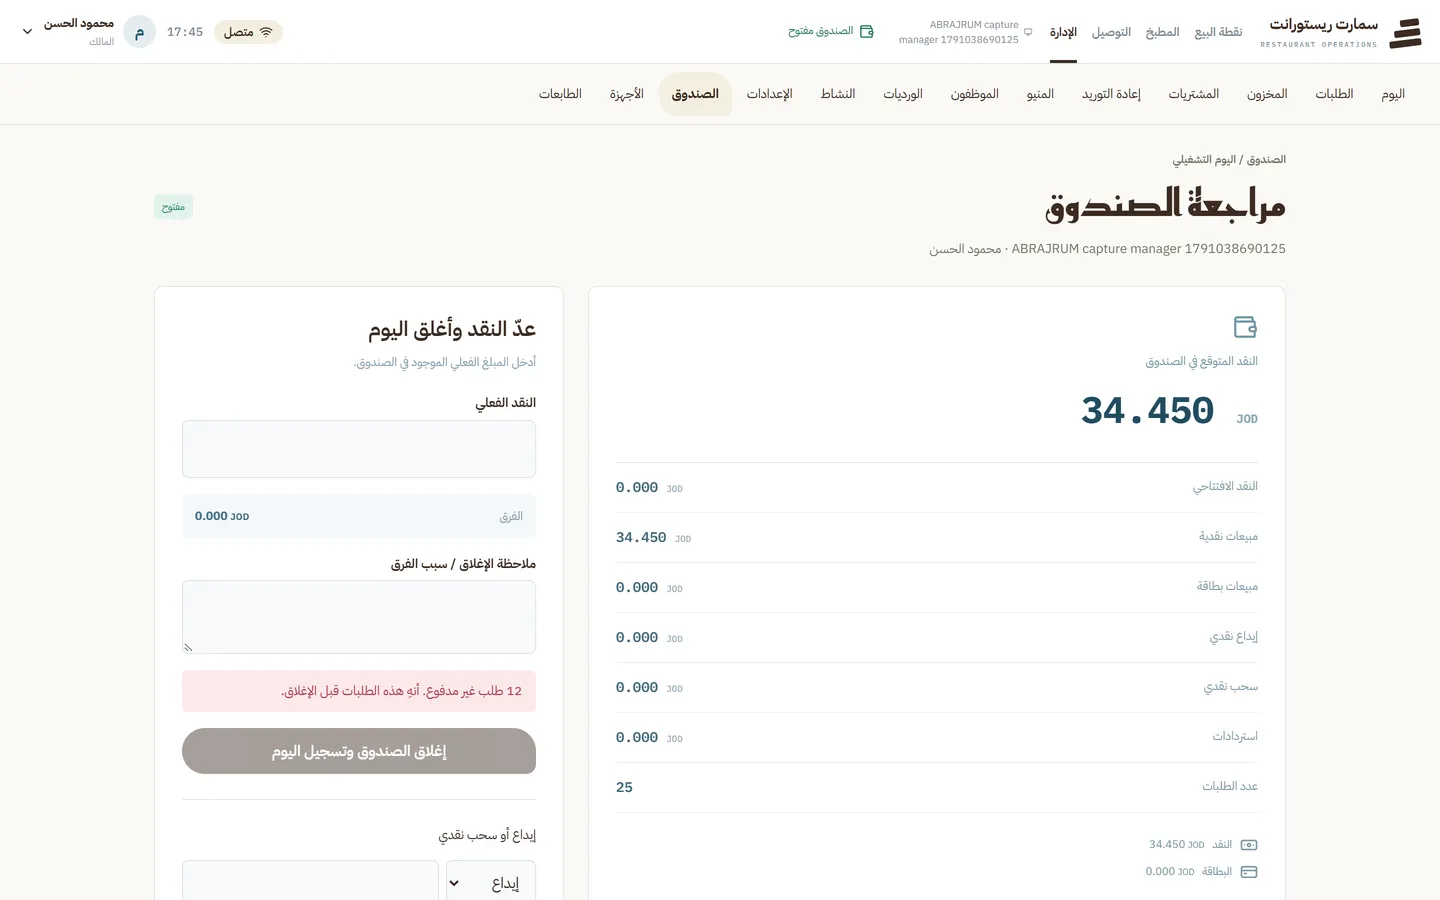The height and width of the screenshot is (900, 1440).
Task: Click the مبيعات نقدية row label
Action: tap(1228, 537)
